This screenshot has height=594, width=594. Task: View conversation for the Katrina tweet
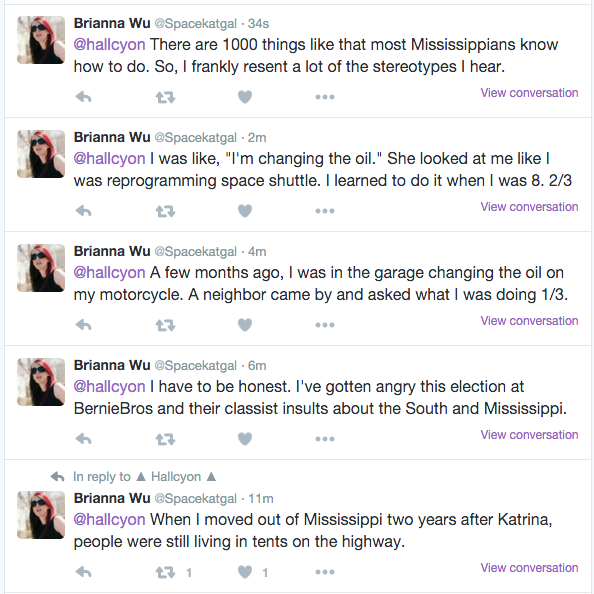[x=529, y=568]
